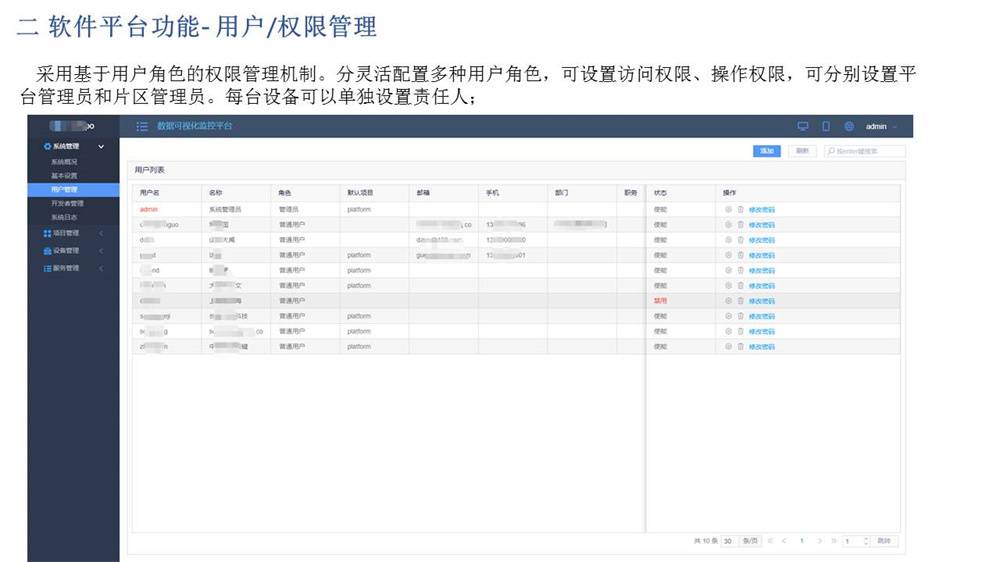Click the 管理员 role cell

pyautogui.click(x=288, y=209)
